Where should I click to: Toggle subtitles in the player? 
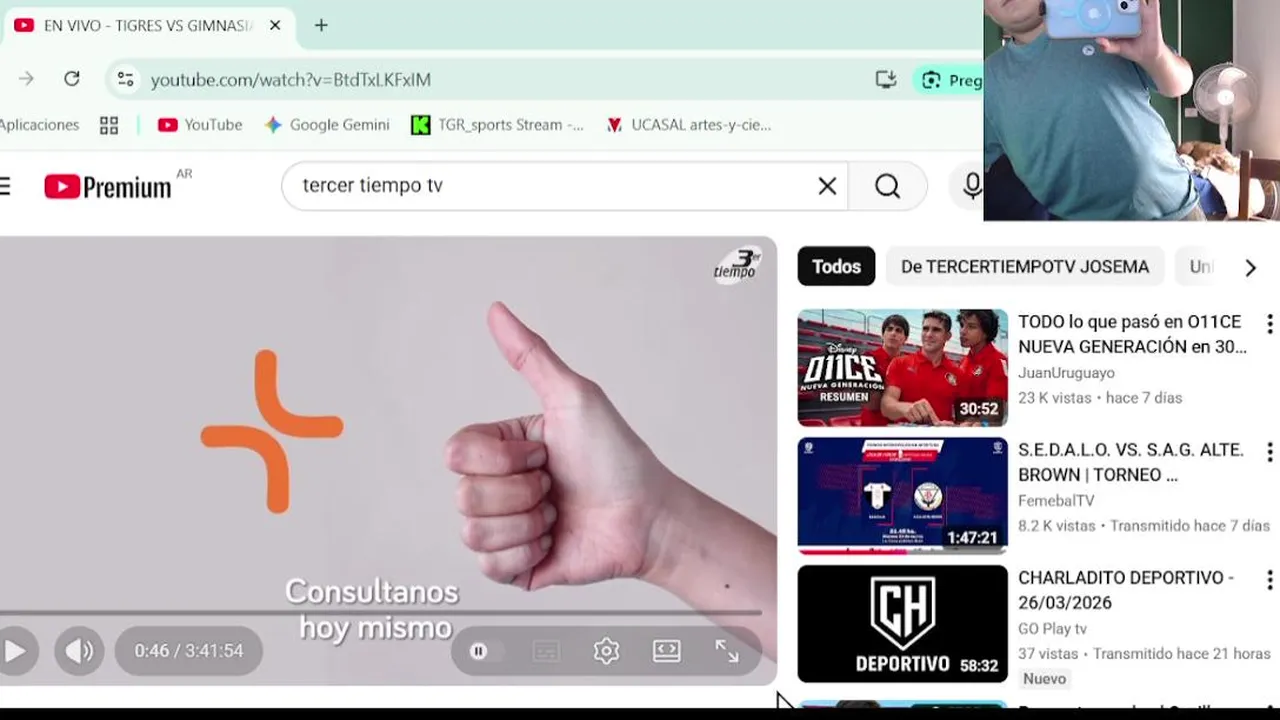pyautogui.click(x=546, y=652)
